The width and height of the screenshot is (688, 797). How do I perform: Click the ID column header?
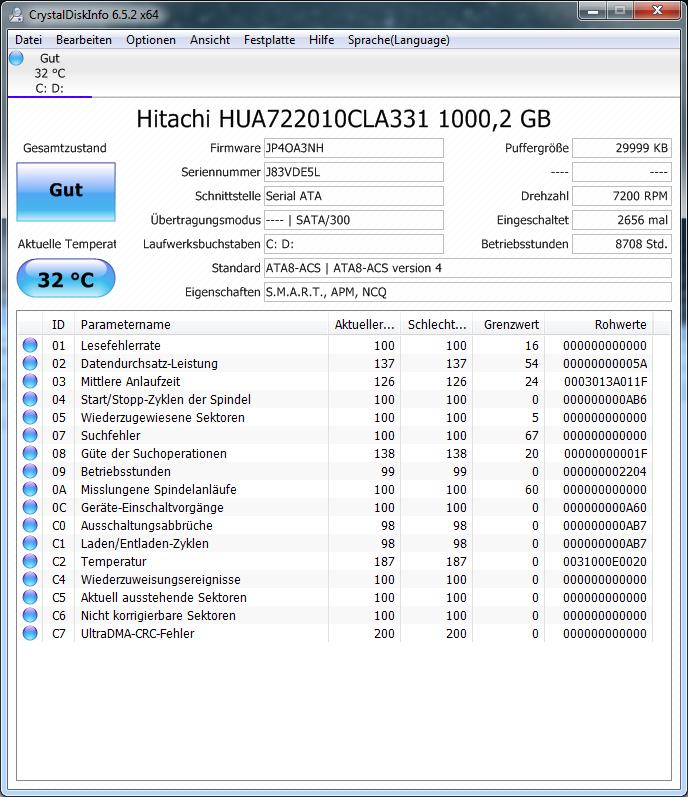coord(58,324)
